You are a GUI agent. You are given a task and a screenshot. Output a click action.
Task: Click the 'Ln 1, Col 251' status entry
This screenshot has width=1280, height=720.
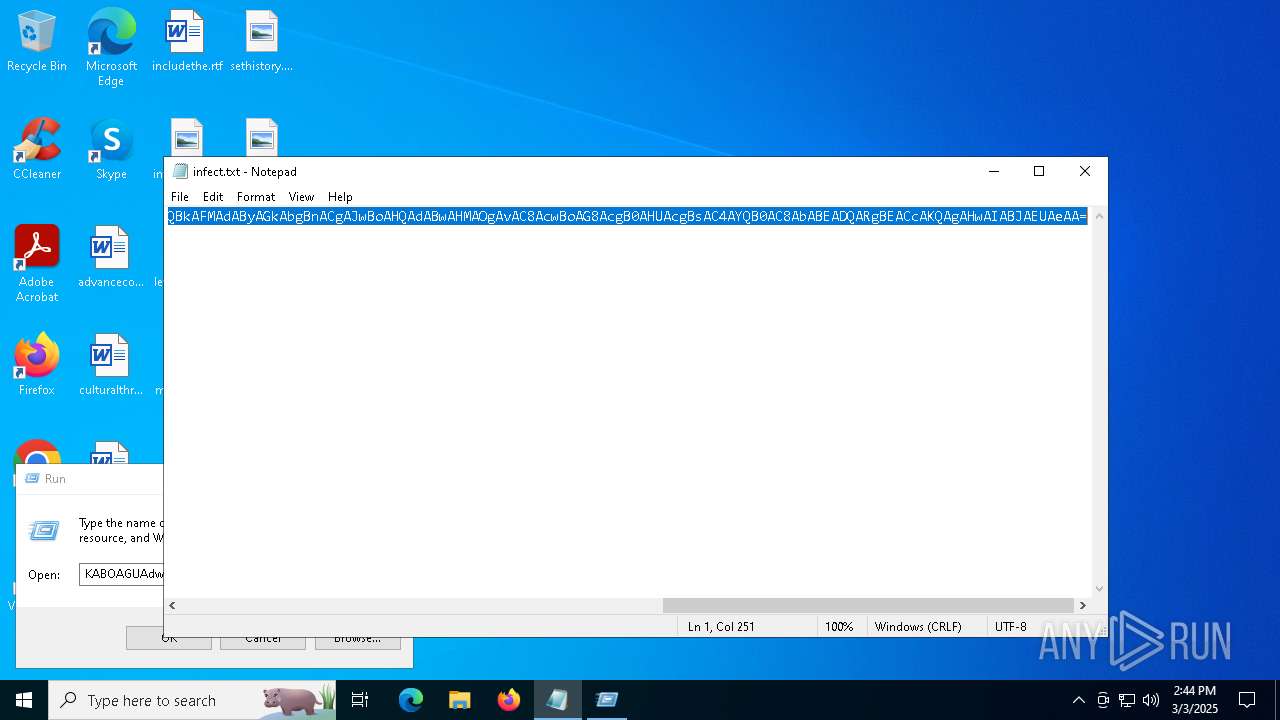(x=721, y=627)
